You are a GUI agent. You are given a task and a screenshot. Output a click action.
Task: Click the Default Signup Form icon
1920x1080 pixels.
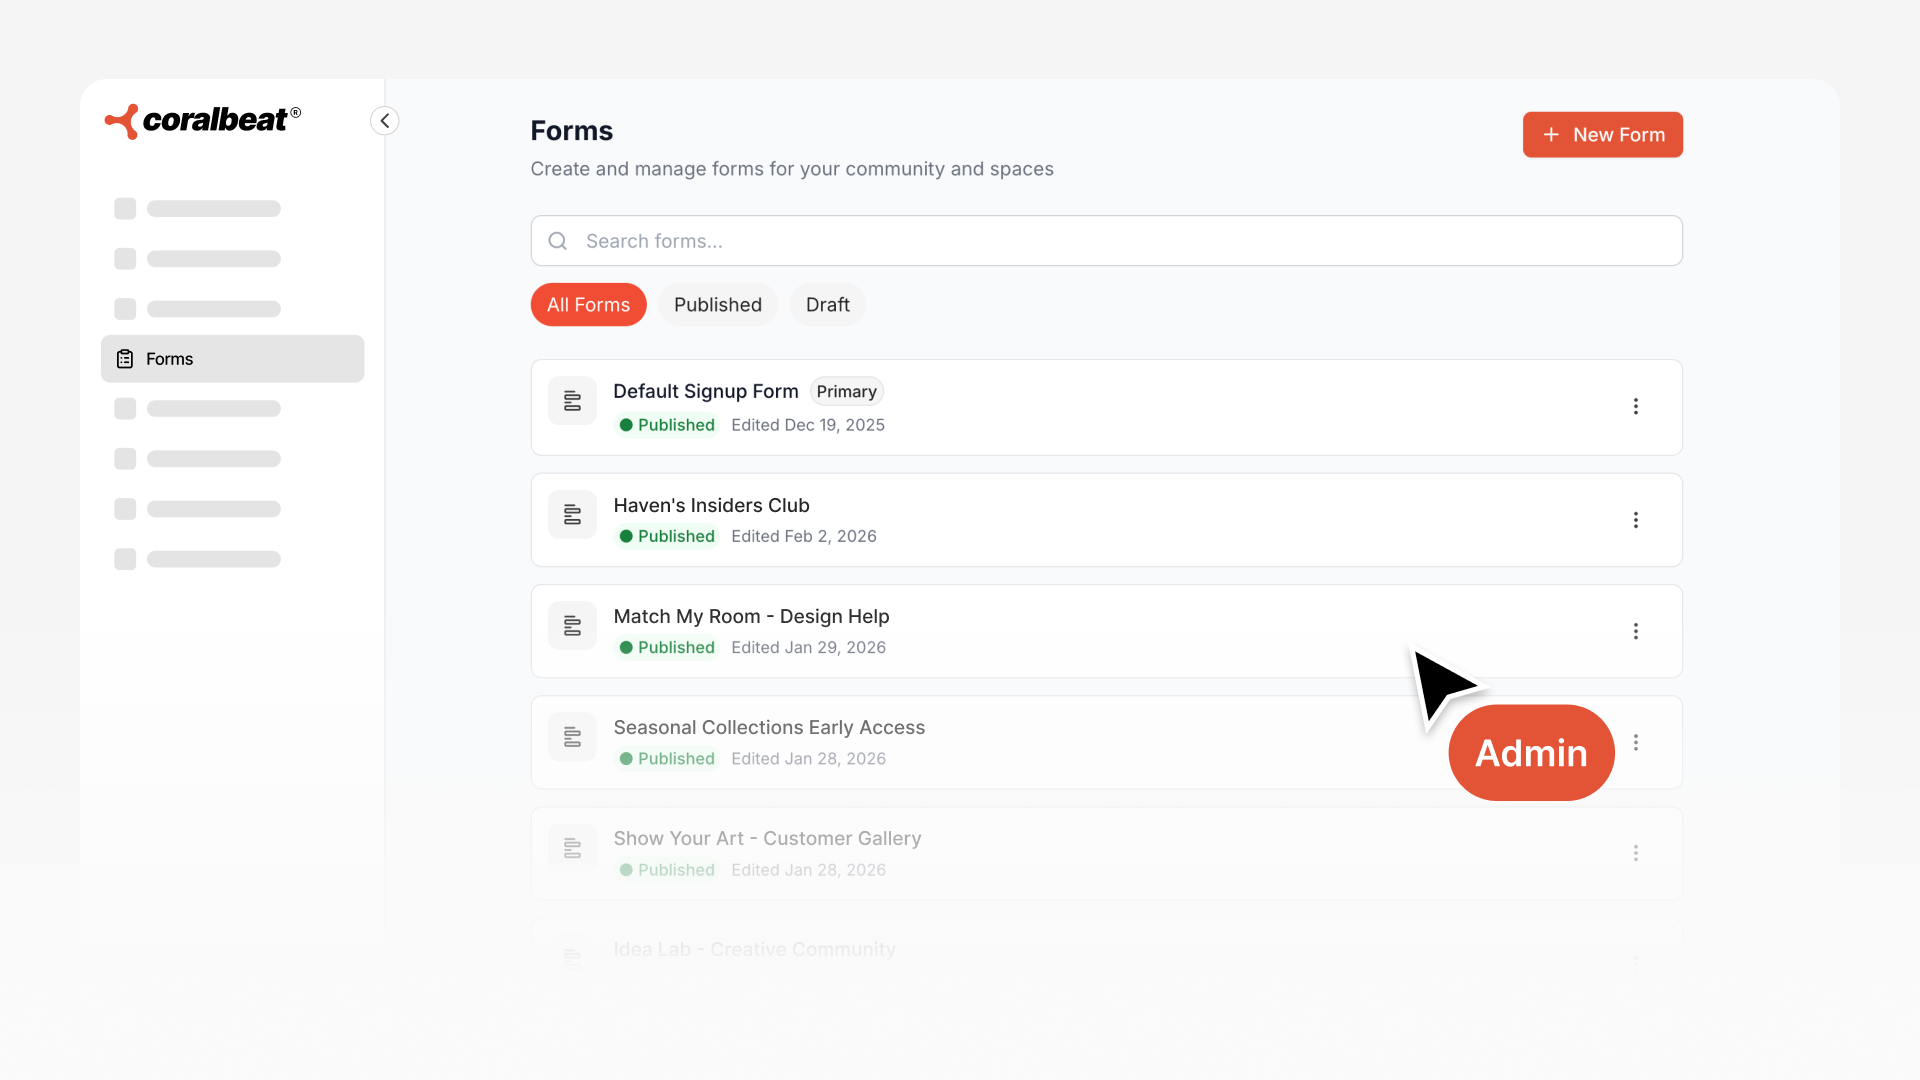pos(572,401)
